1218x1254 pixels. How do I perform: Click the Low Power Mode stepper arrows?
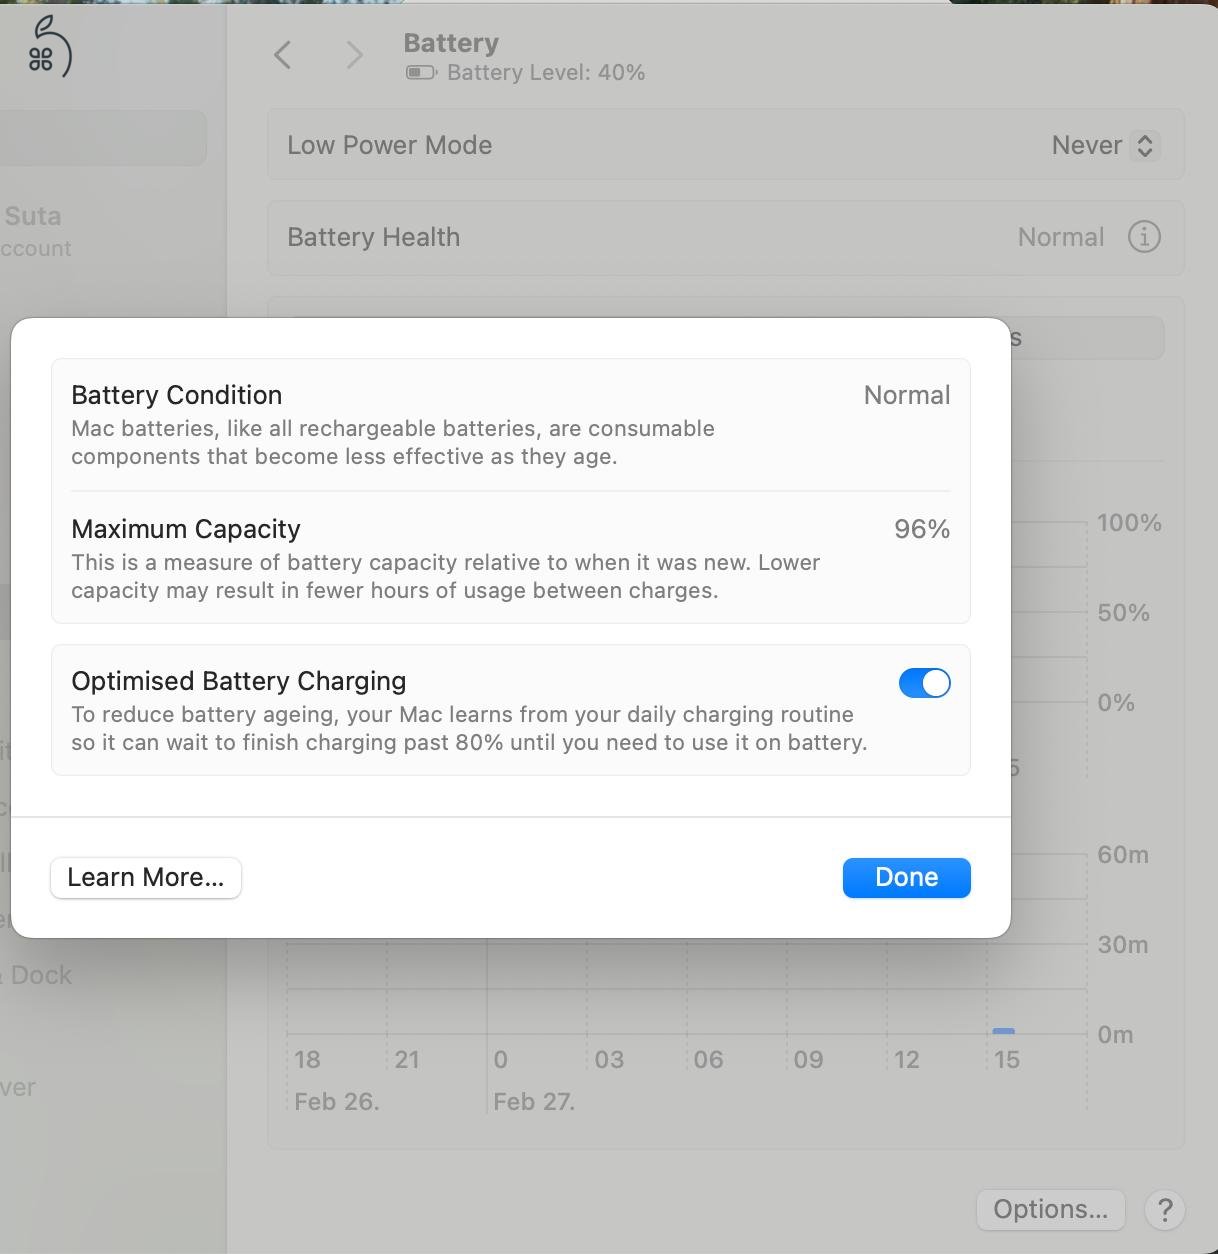[x=1145, y=145]
